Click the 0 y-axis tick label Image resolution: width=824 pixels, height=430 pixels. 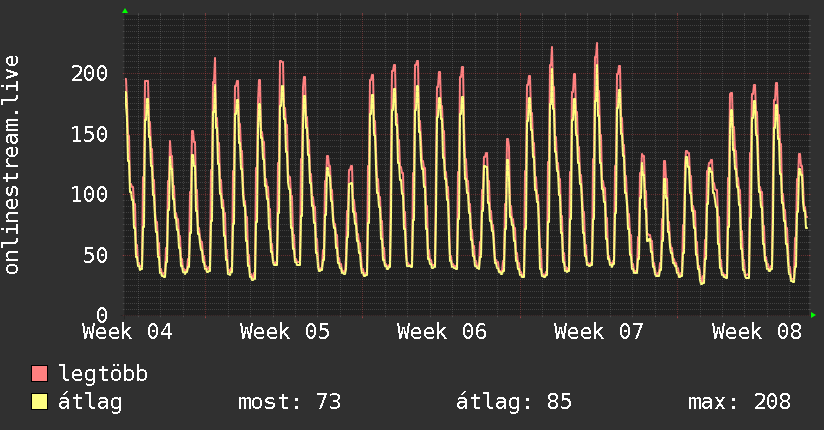(x=102, y=315)
